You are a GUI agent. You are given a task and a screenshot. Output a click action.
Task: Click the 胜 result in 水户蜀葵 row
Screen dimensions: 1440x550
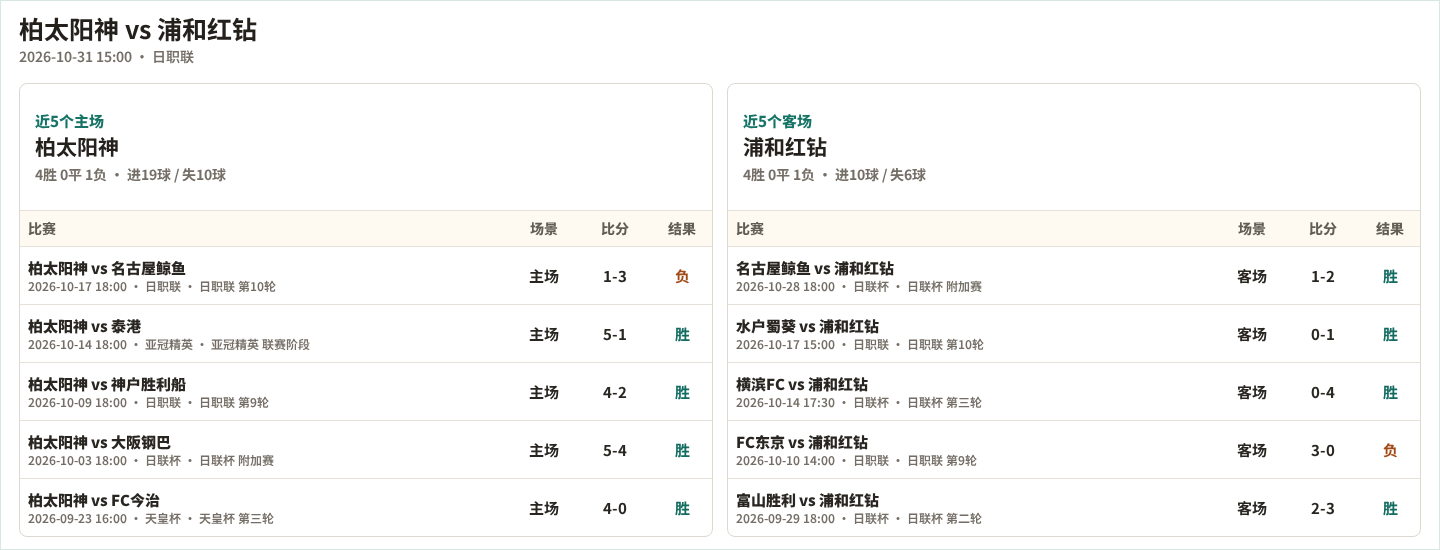(1390, 334)
